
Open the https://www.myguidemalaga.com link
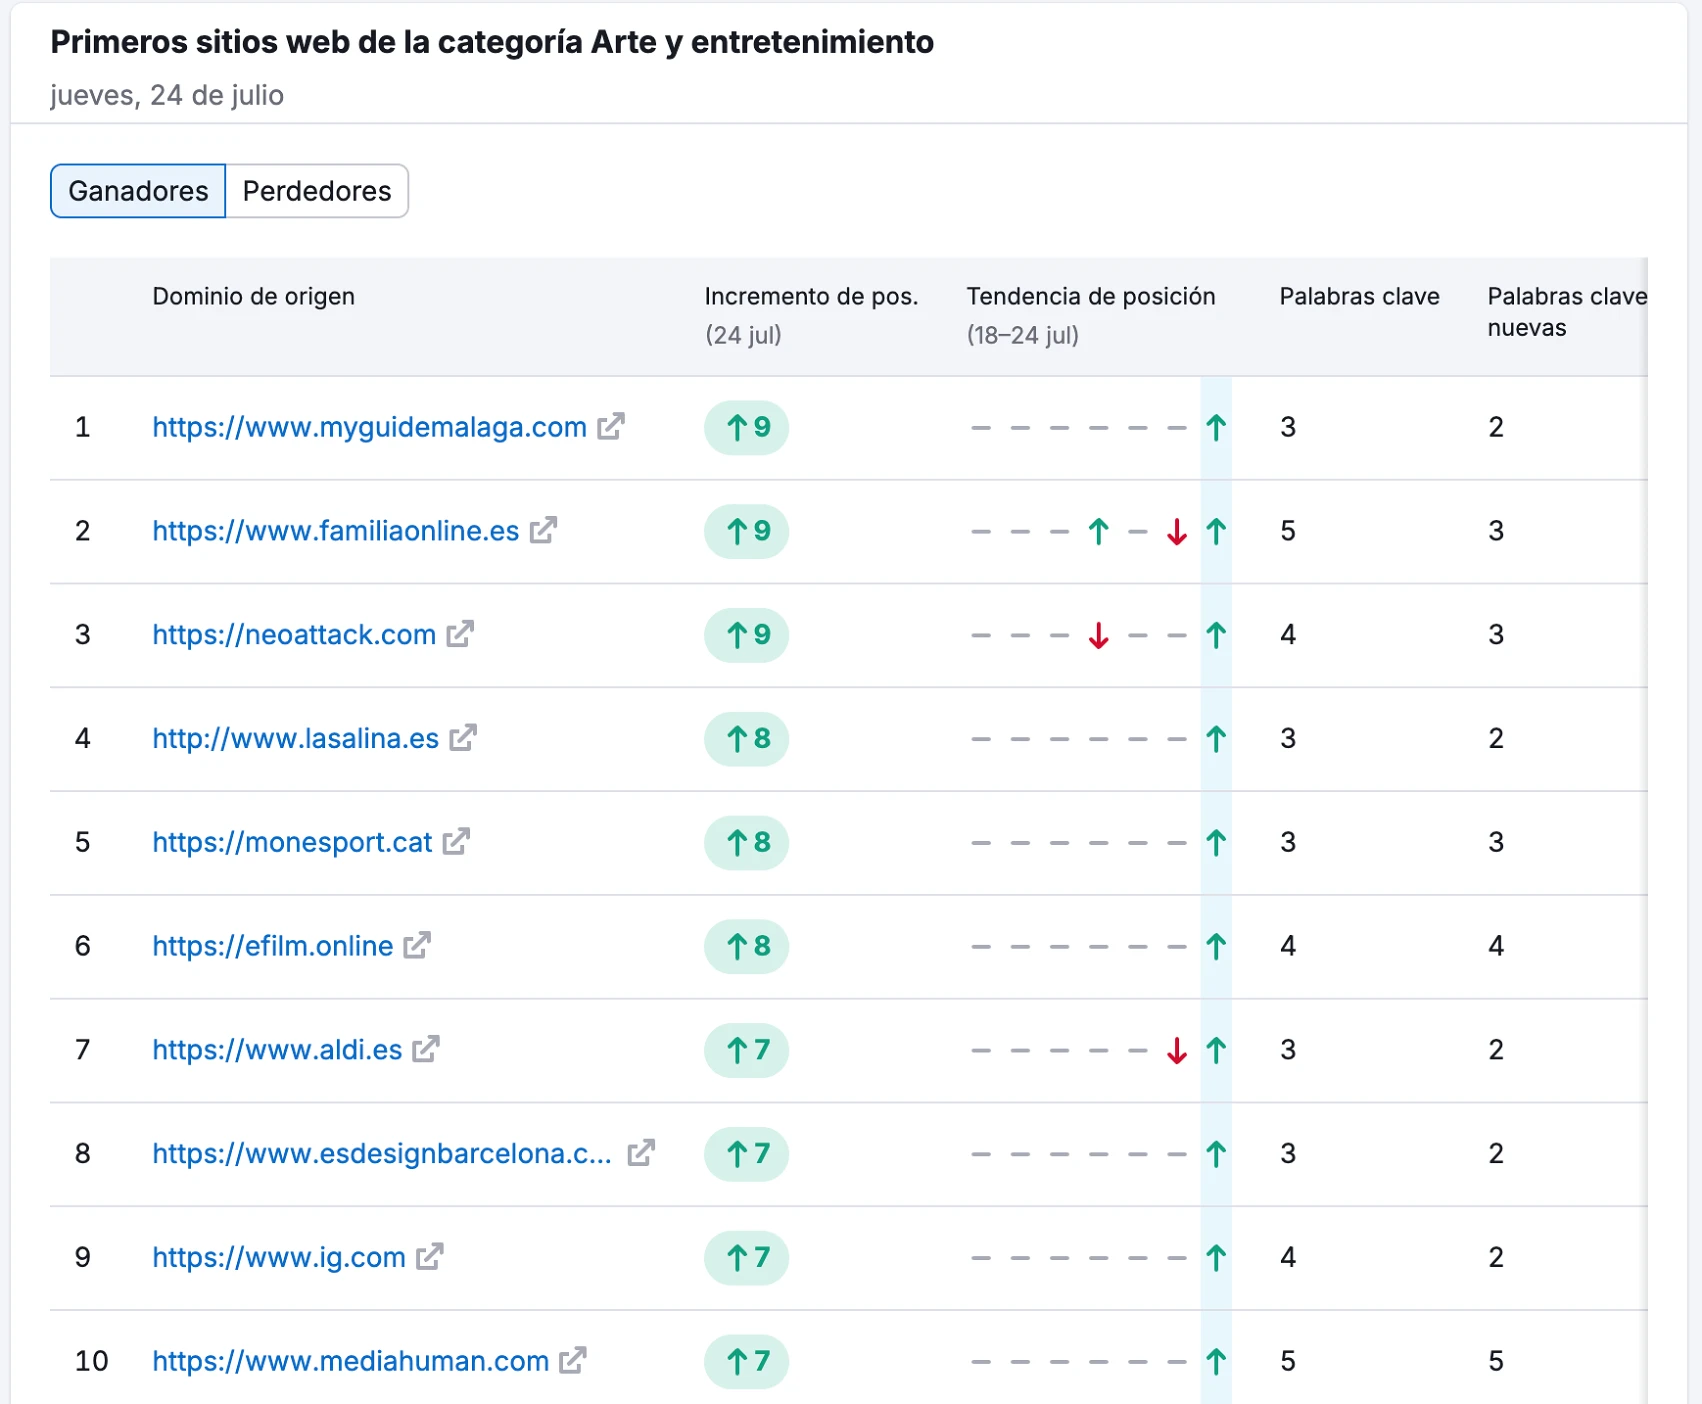tap(369, 427)
